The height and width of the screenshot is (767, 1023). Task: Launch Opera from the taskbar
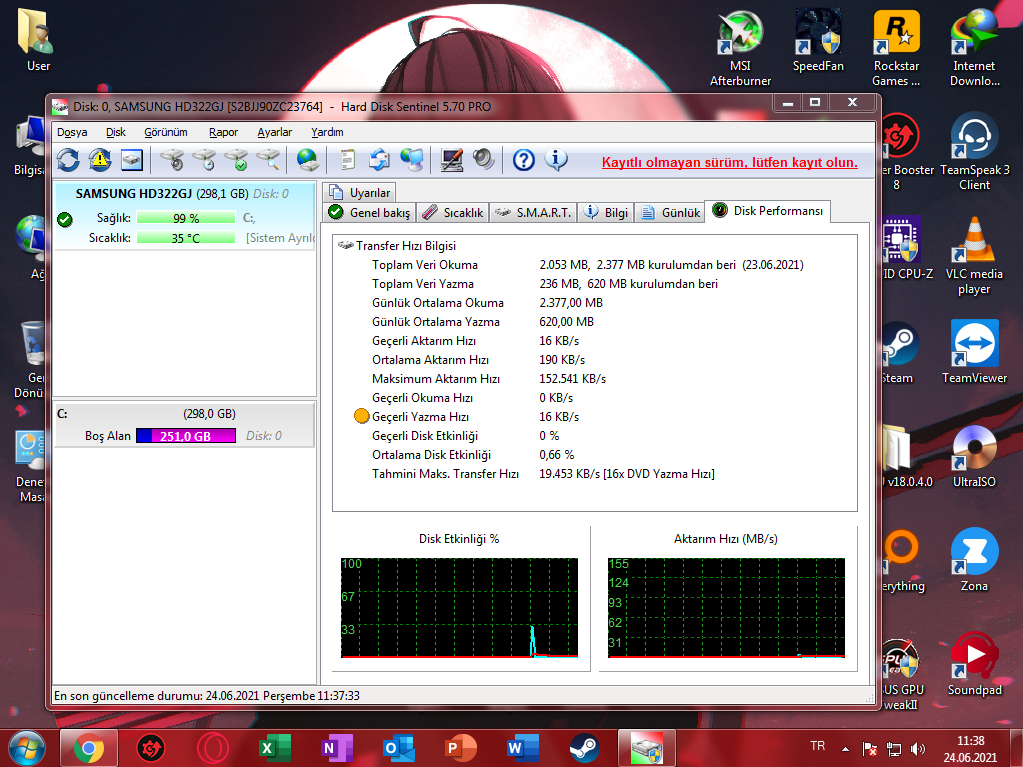(x=213, y=748)
